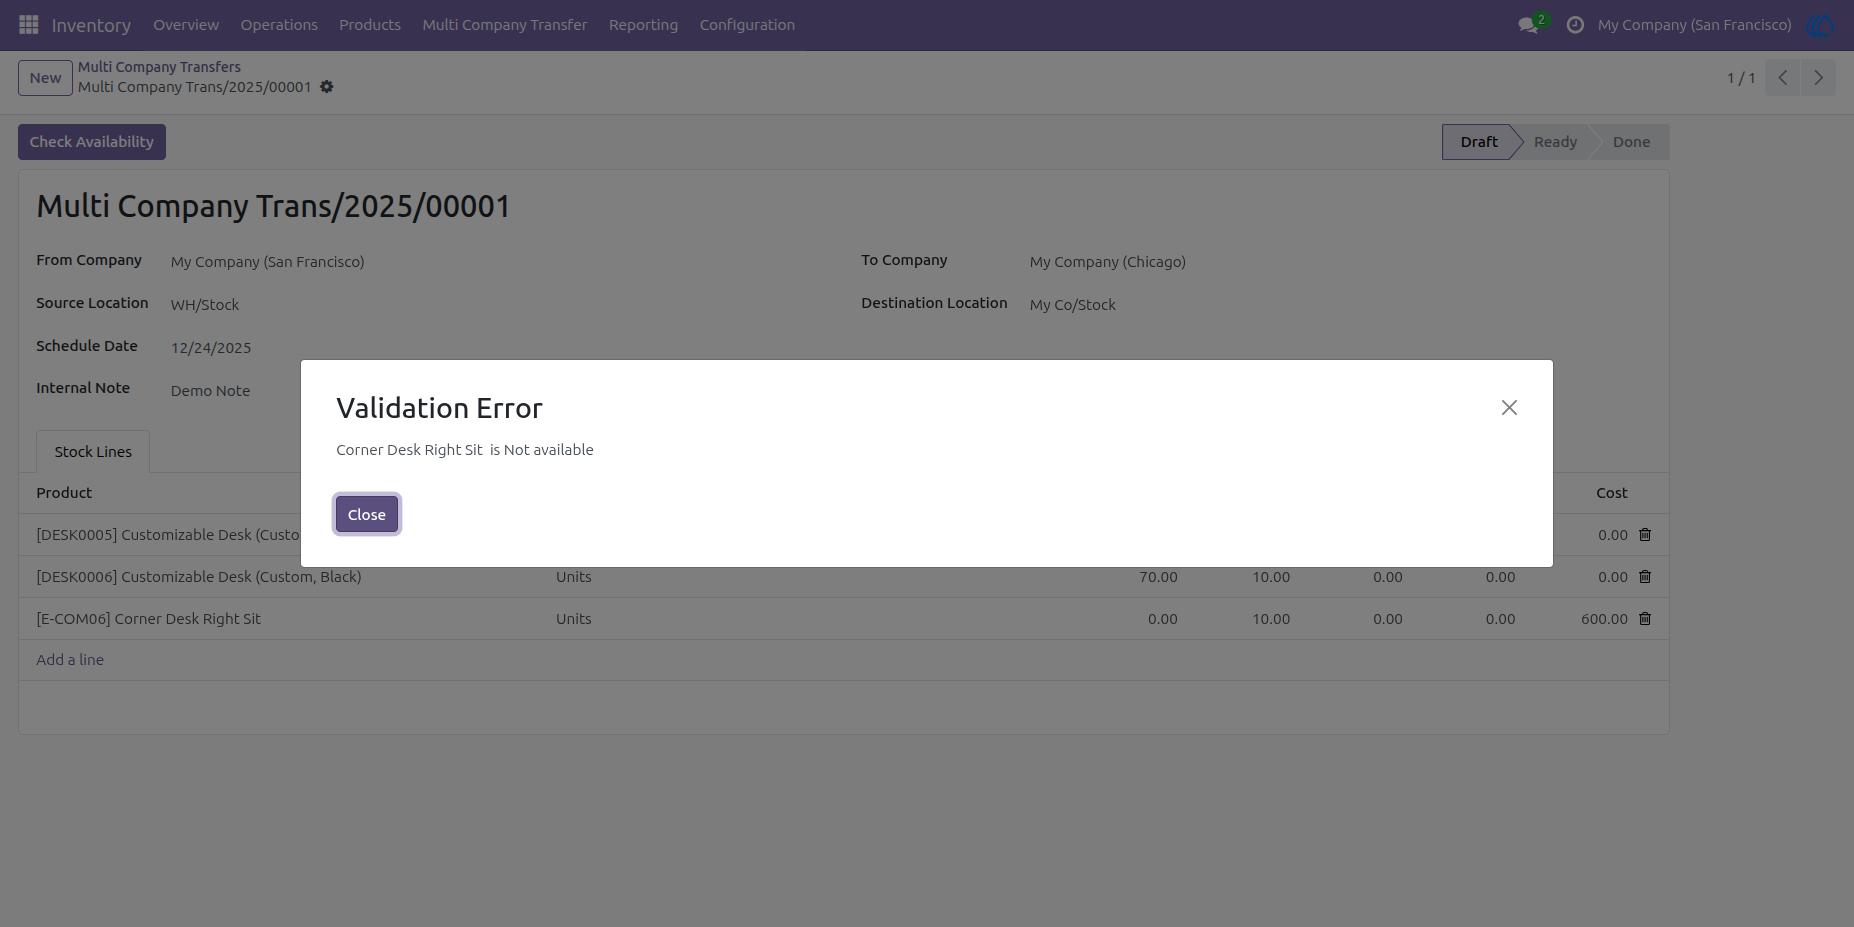Screen dimensions: 1854x927
Task: Open the Operations menu
Action: (279, 25)
